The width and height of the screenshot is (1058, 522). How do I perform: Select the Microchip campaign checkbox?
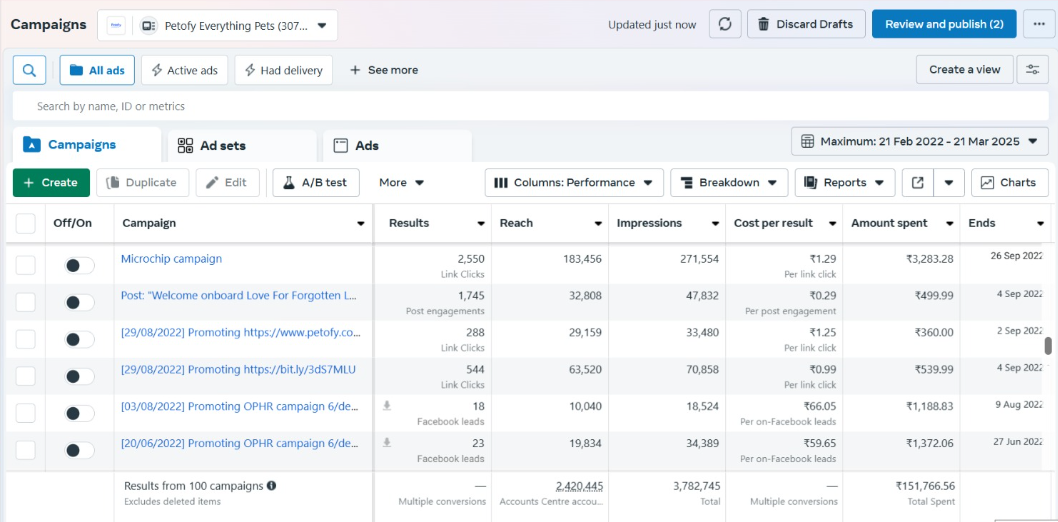coord(26,265)
